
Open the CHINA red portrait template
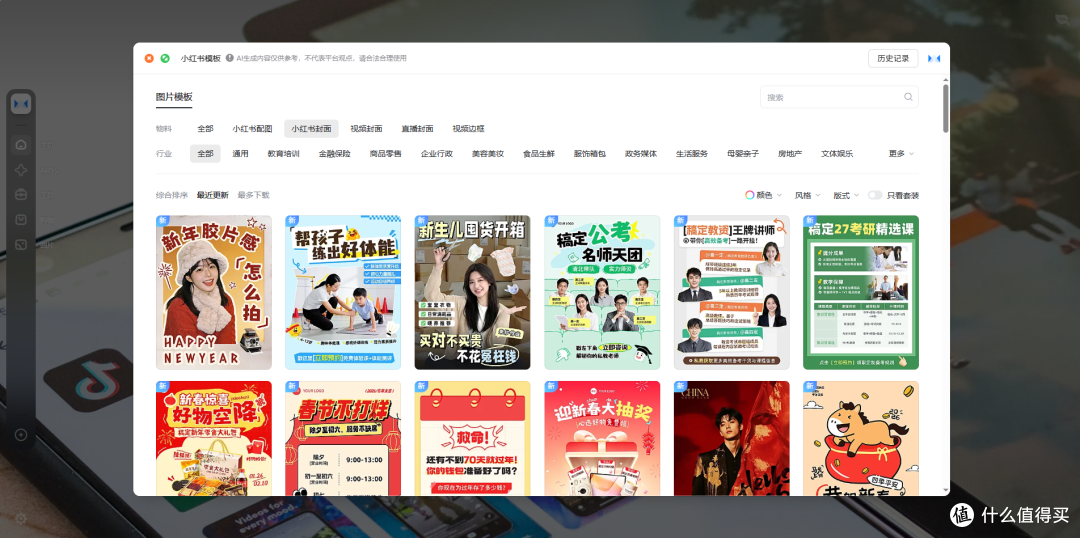tap(731, 438)
